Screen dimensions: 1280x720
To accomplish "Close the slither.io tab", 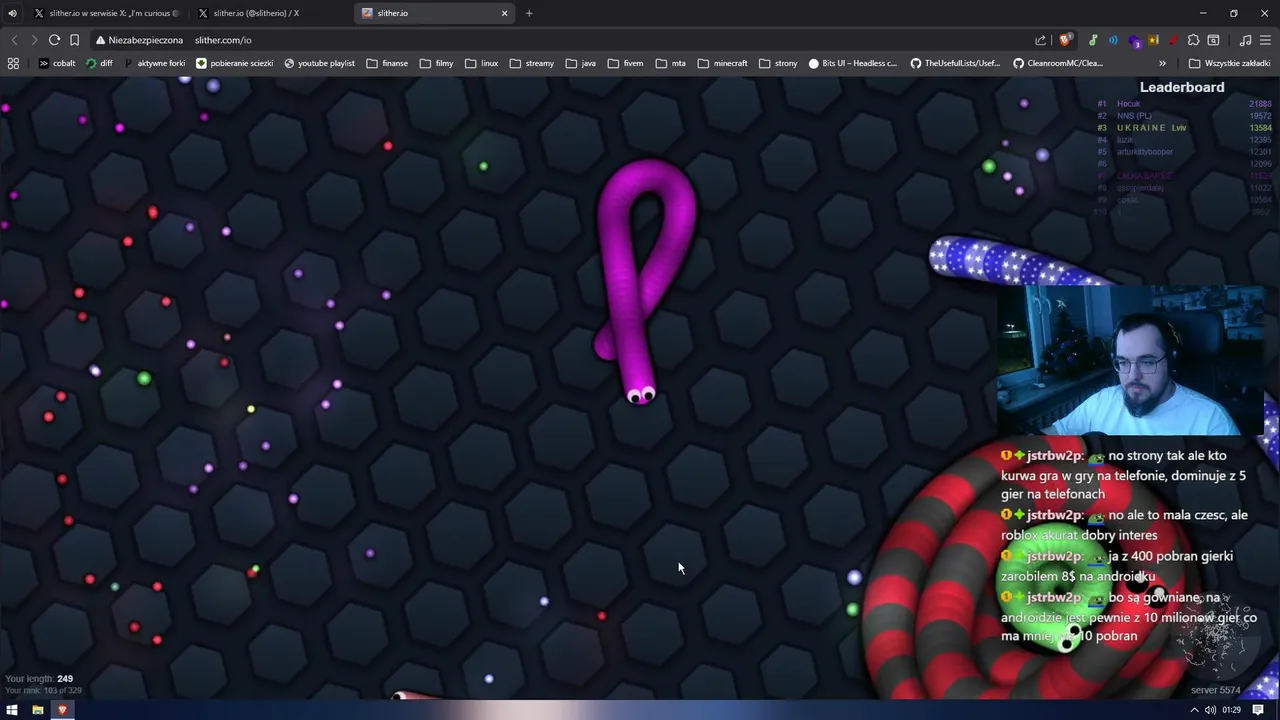I will click(504, 13).
